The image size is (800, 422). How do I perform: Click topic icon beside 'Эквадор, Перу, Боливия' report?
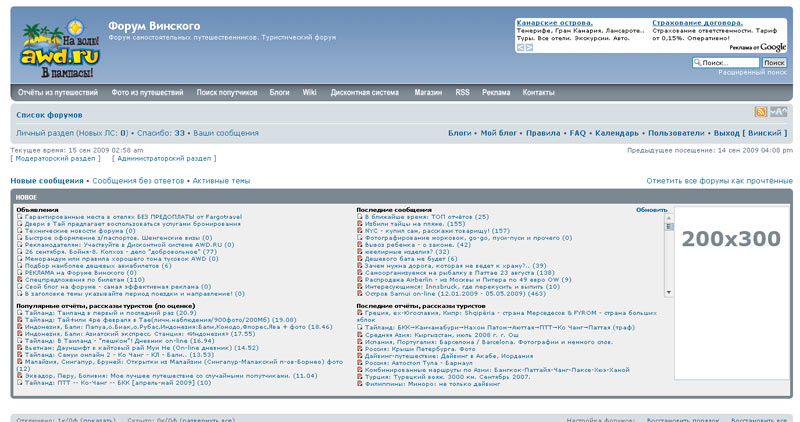coord(19,376)
